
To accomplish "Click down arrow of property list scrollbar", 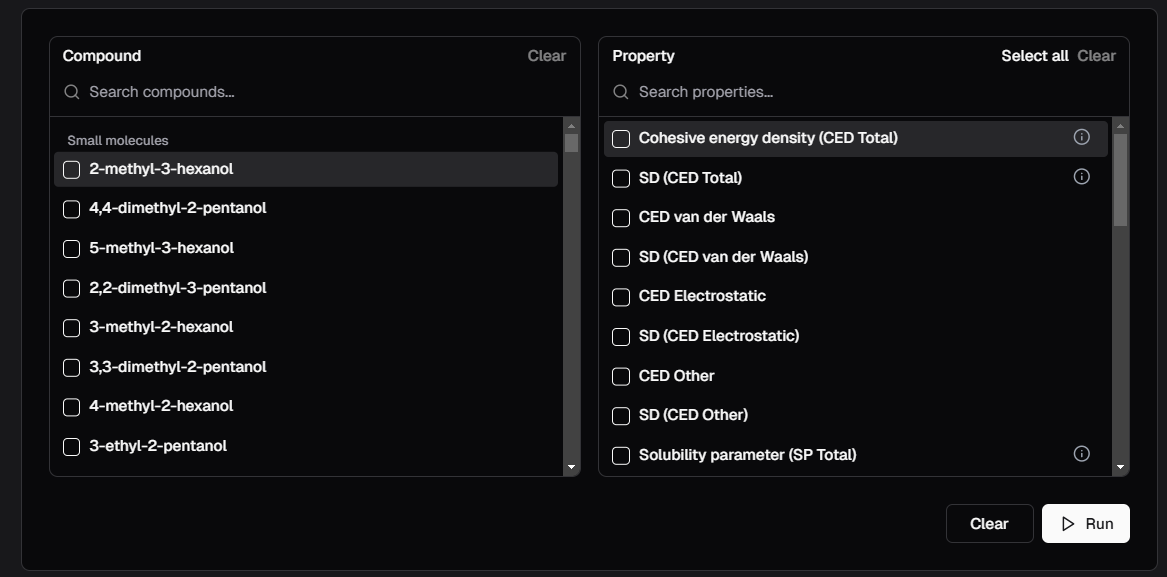I will point(1120,467).
